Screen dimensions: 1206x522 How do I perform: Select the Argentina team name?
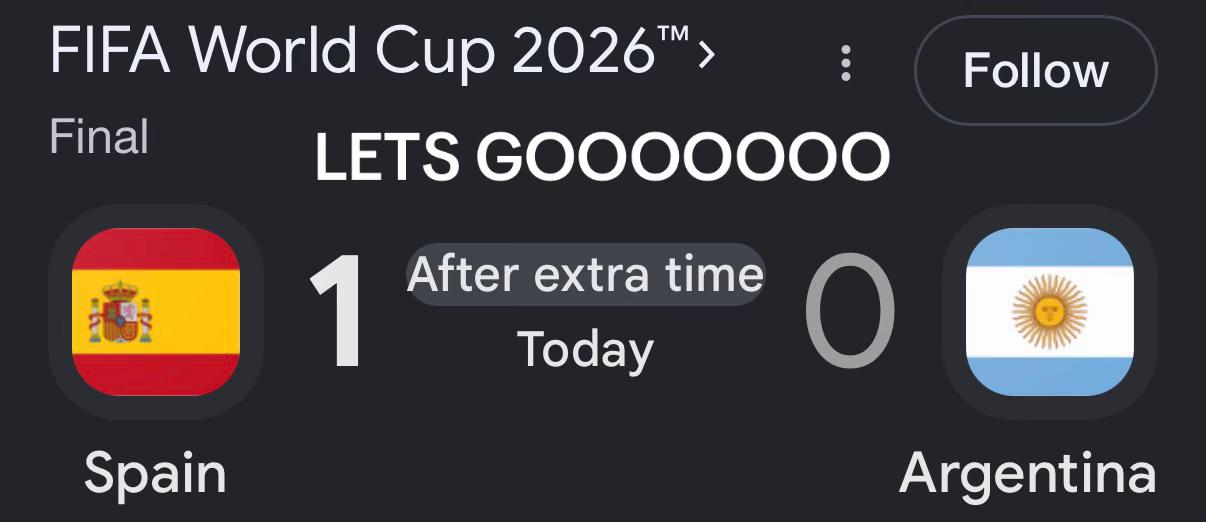tap(1028, 473)
